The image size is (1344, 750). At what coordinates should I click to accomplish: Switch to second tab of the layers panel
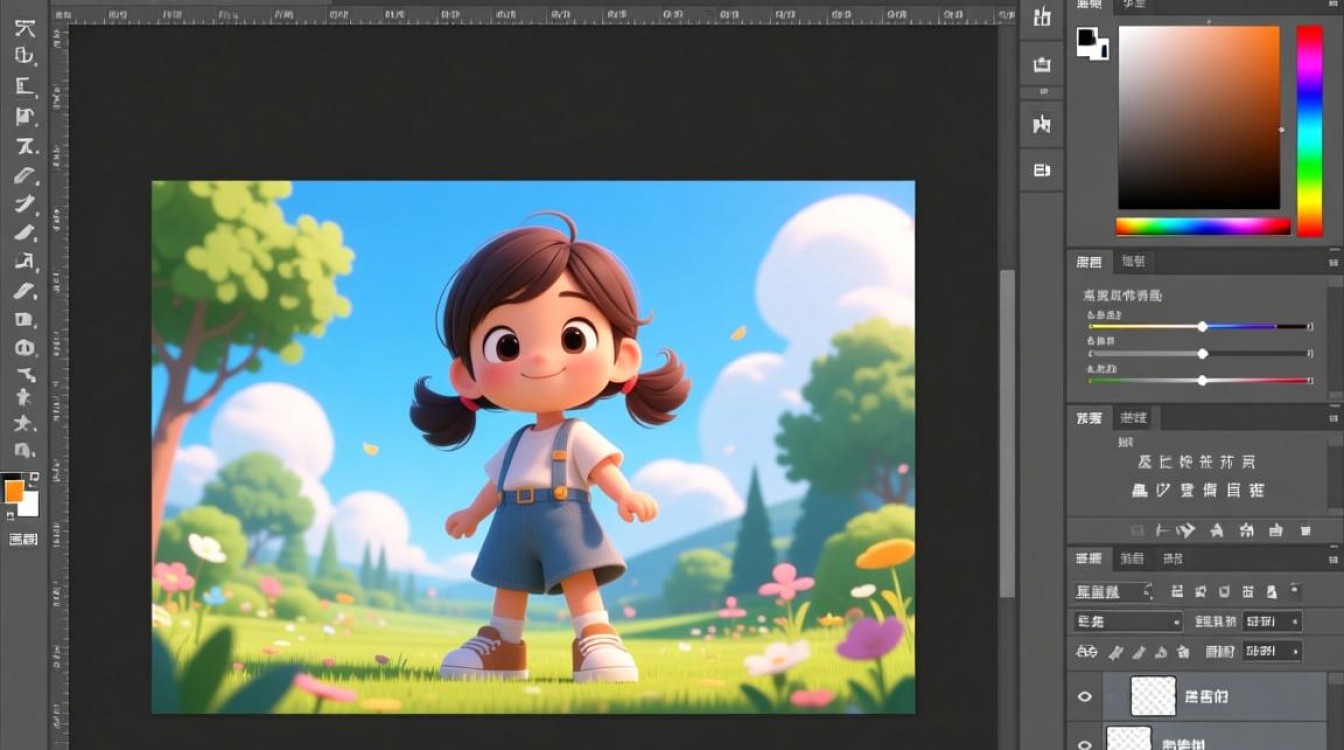1132,559
